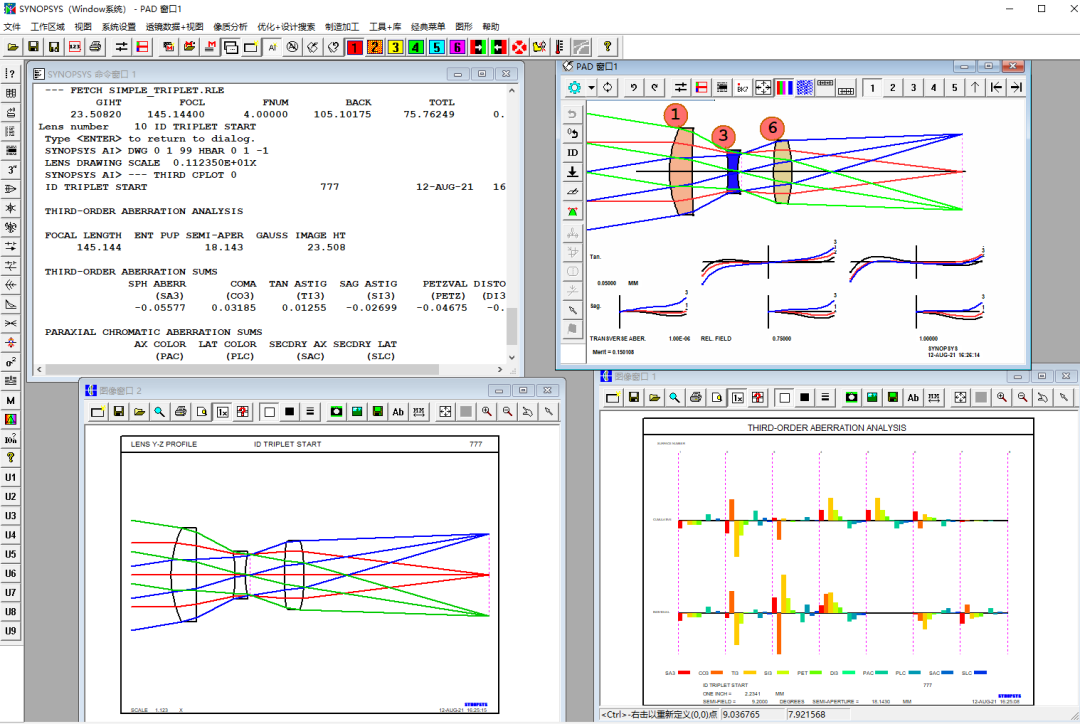The height and width of the screenshot is (724, 1080).
Task: Click the !? icon atop left sidebar
Action: [11, 74]
